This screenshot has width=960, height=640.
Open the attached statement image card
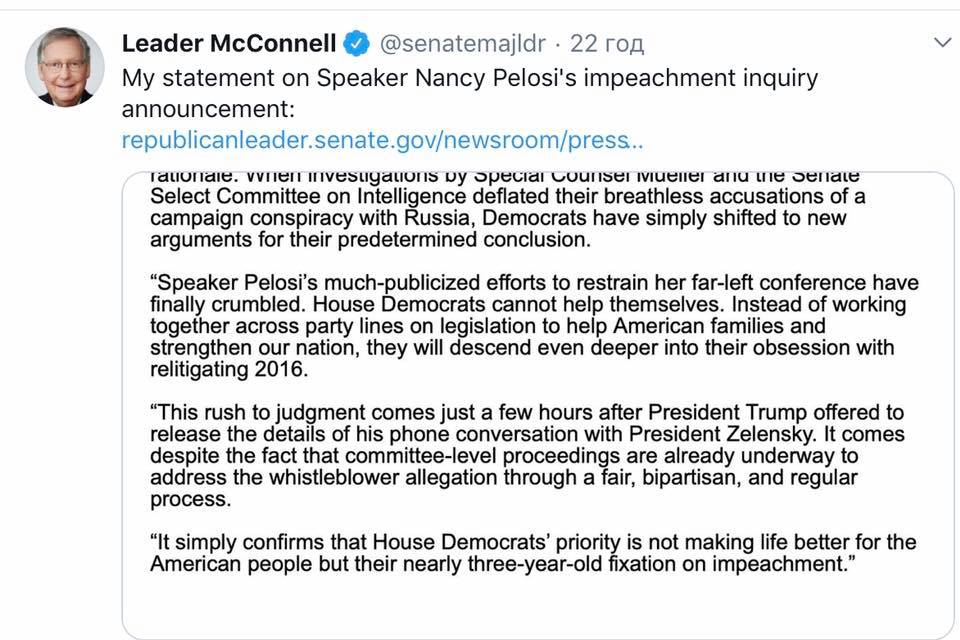[x=538, y=405]
